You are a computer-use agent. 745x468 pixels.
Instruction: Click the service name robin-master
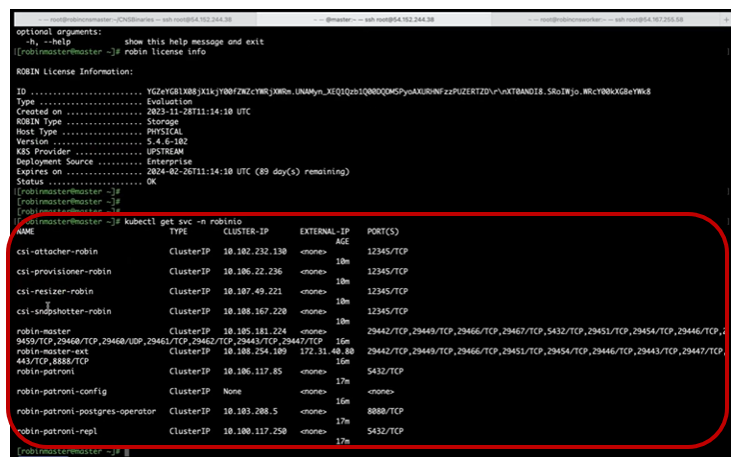43,331
